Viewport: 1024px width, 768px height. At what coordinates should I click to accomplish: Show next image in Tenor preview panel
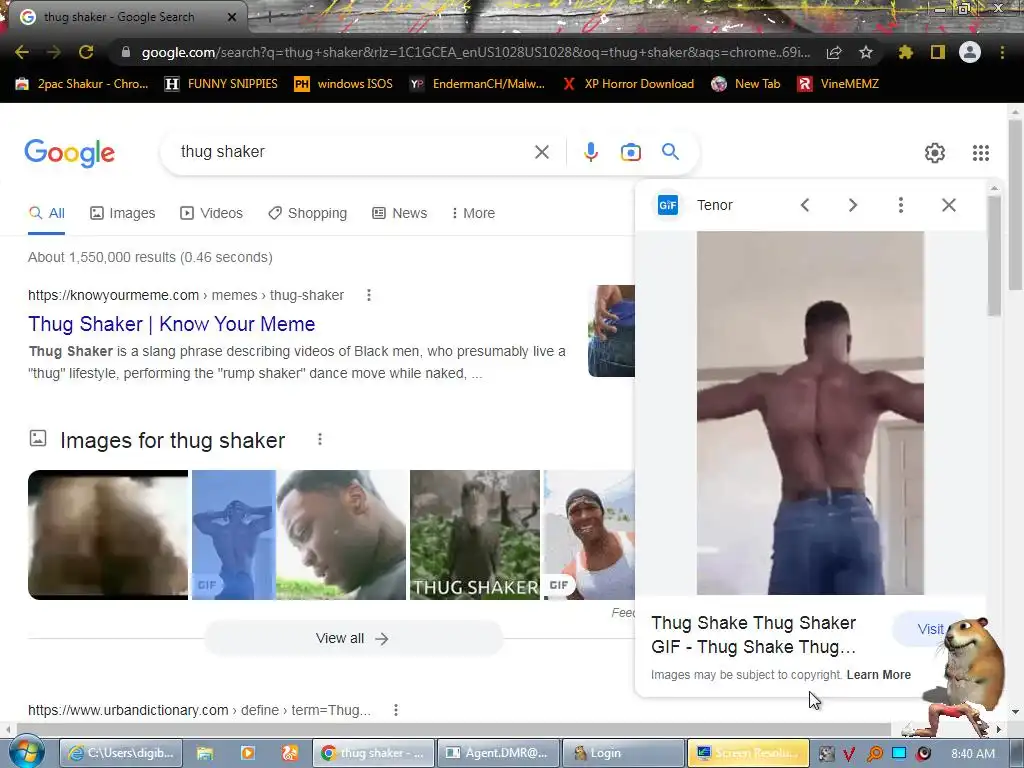(853, 205)
